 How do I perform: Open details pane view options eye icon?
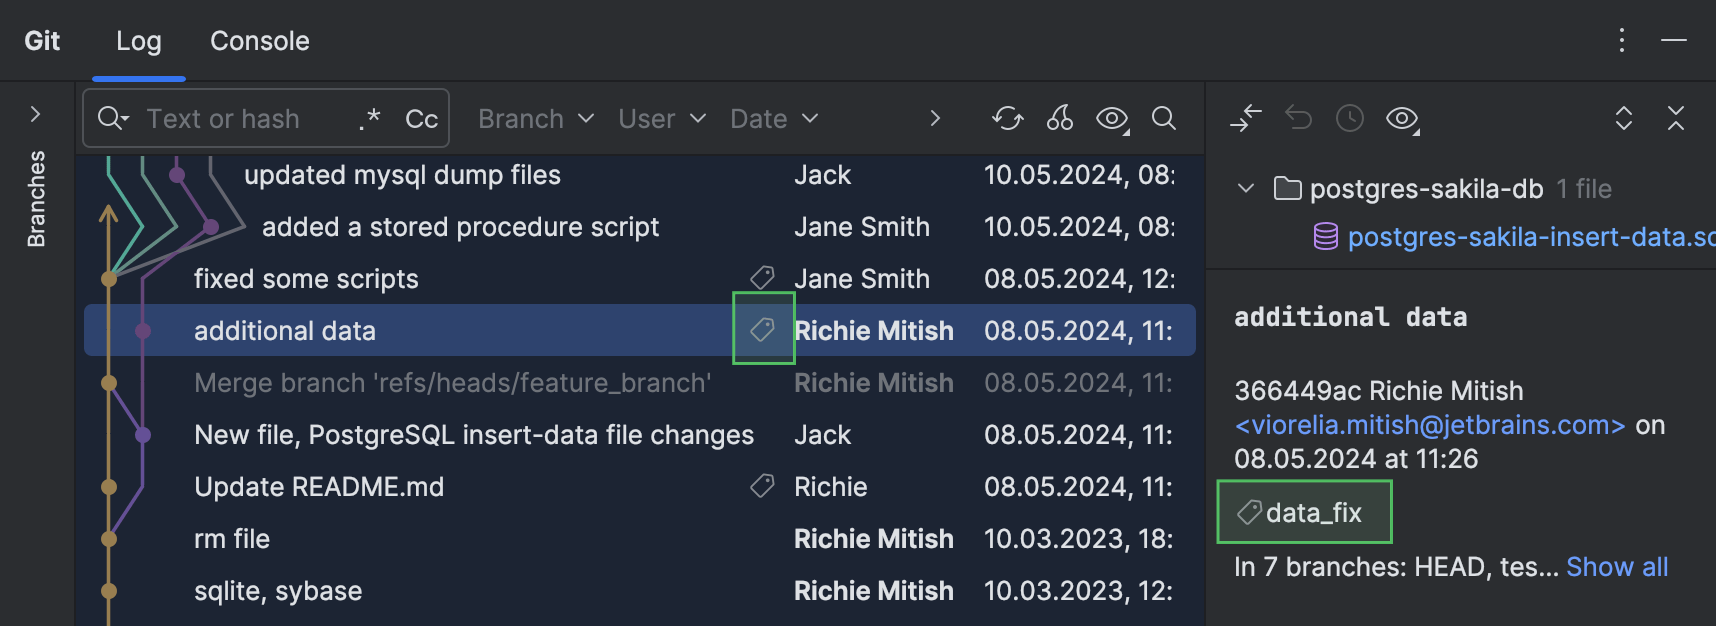(1403, 119)
